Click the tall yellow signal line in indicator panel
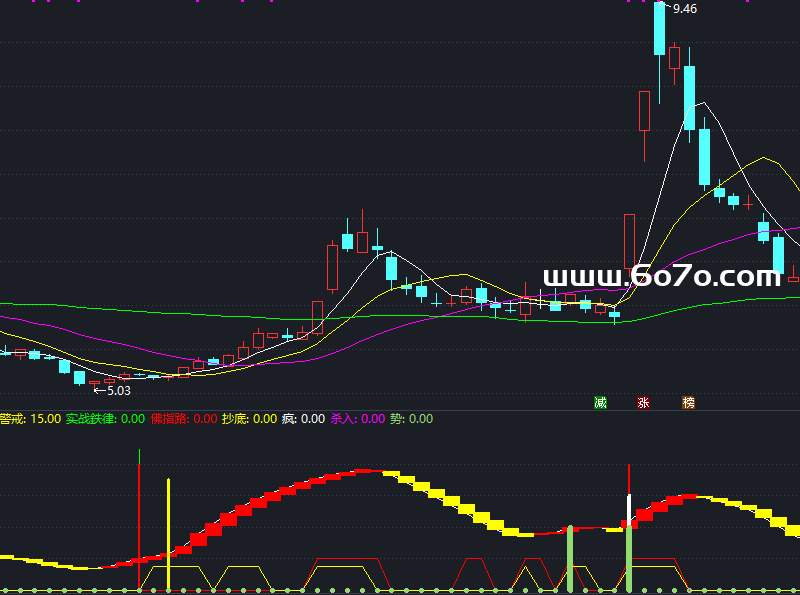The image size is (800, 595). (x=168, y=535)
